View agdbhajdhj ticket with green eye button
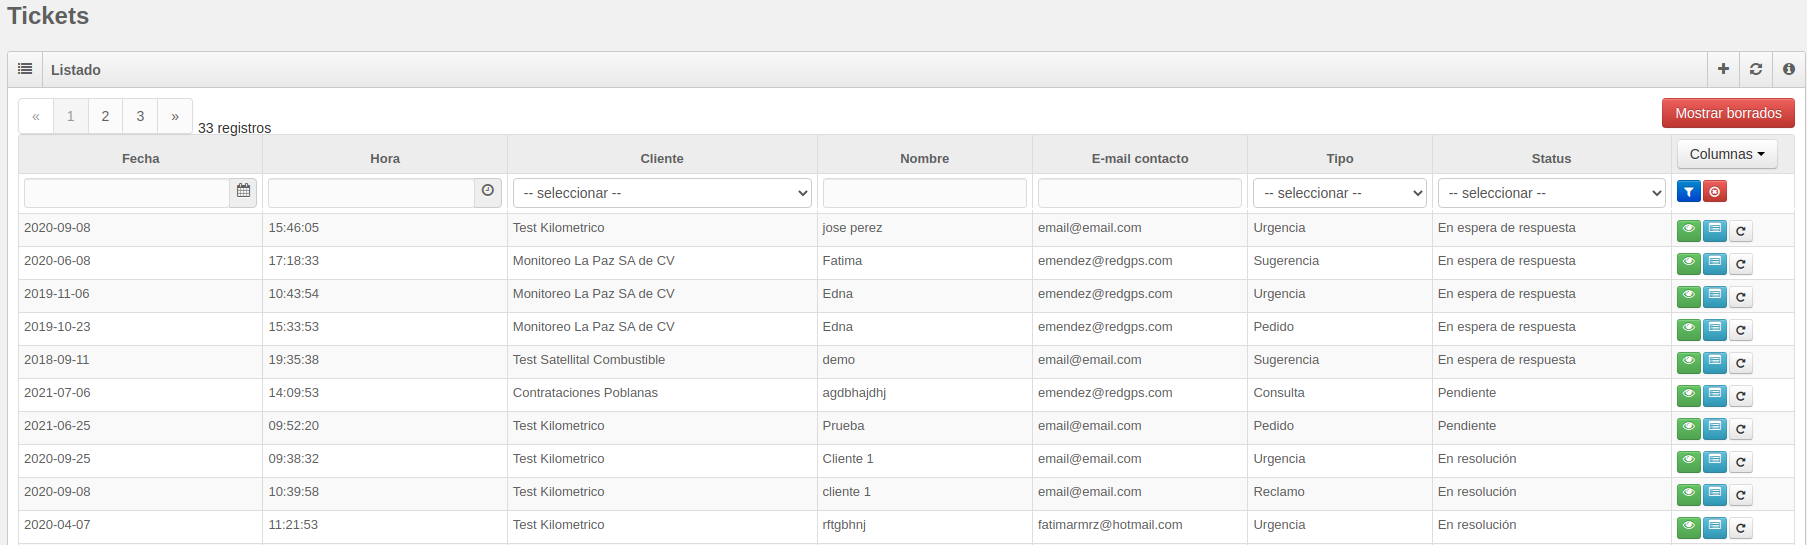 tap(1689, 395)
